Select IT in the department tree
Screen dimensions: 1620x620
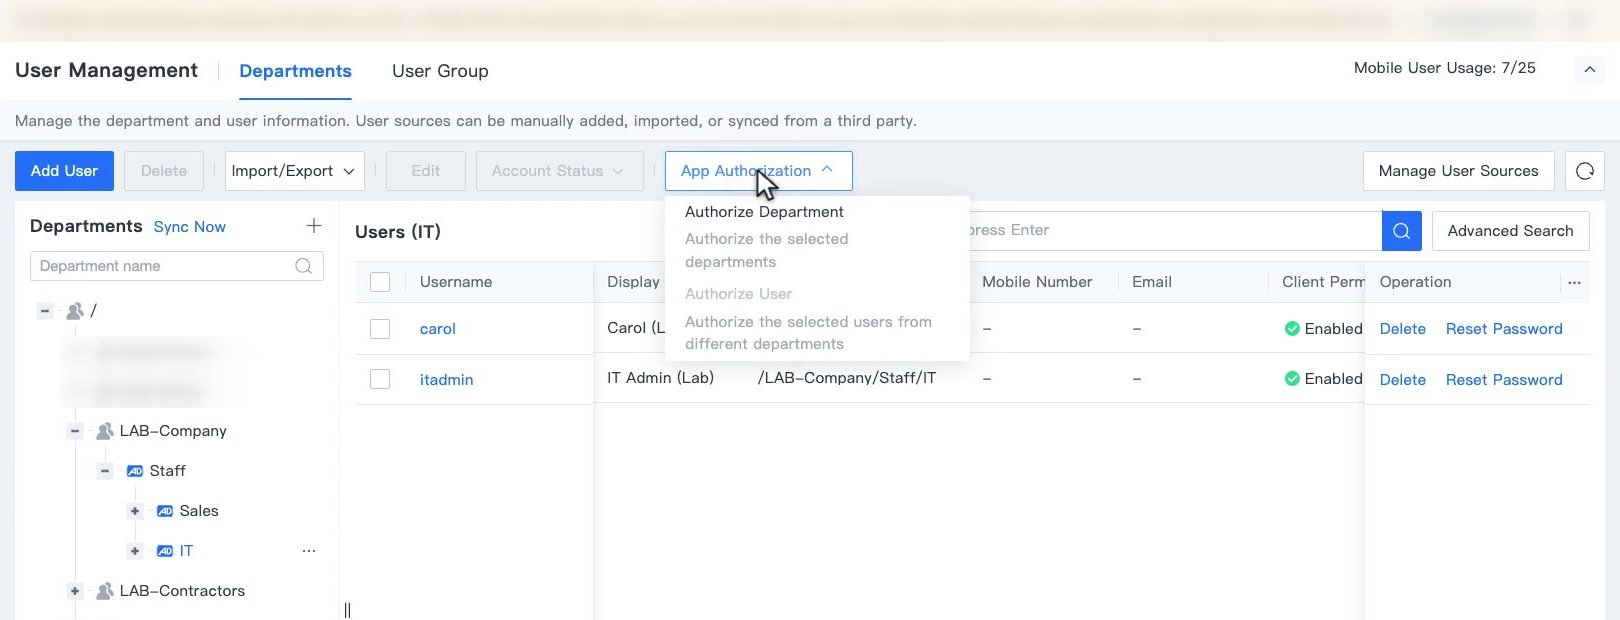(x=186, y=551)
